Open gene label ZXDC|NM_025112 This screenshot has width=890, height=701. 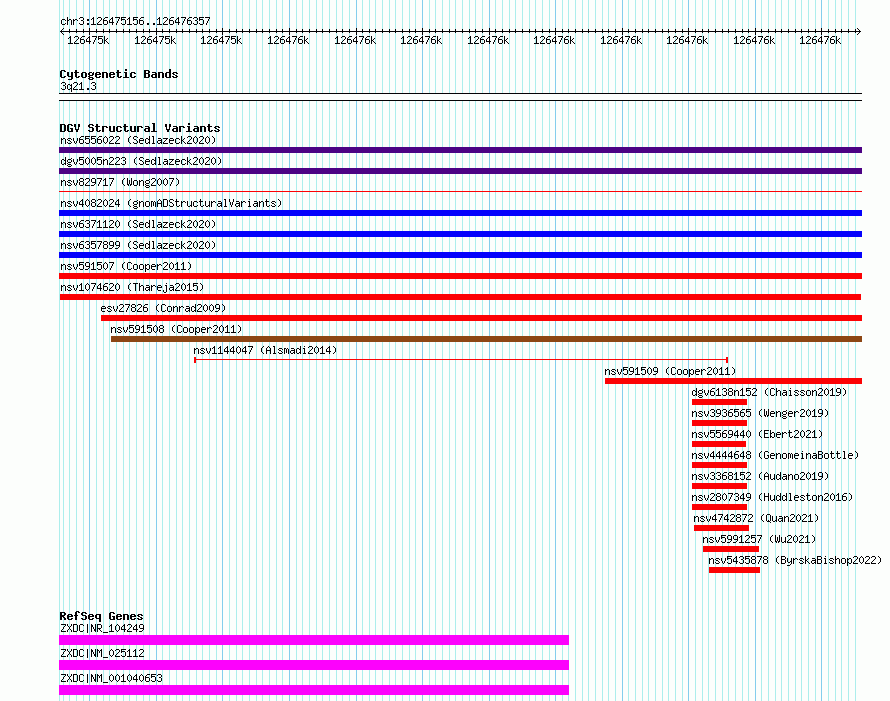[x=102, y=653]
